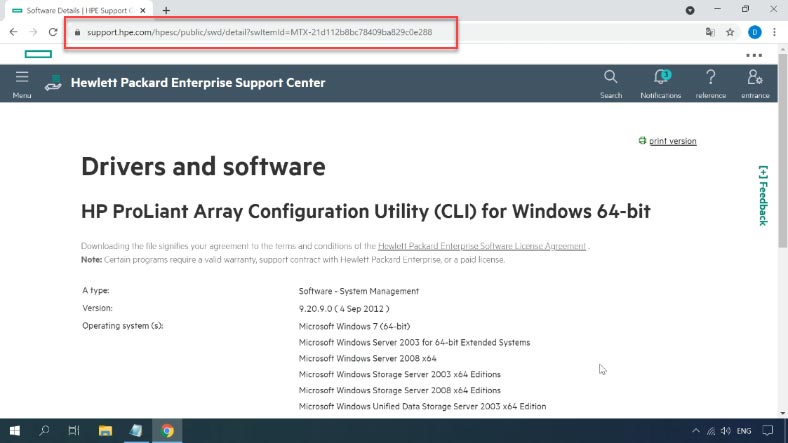Click Windows Server 2003 for 64-bit Extended Systems
Screen dimensions: 788x443
tap(414, 343)
